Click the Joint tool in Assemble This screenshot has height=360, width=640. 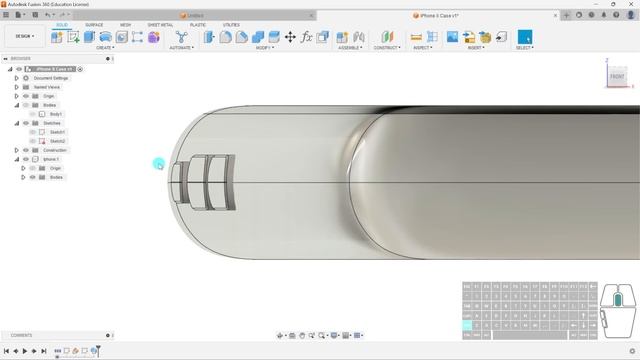click(358, 37)
